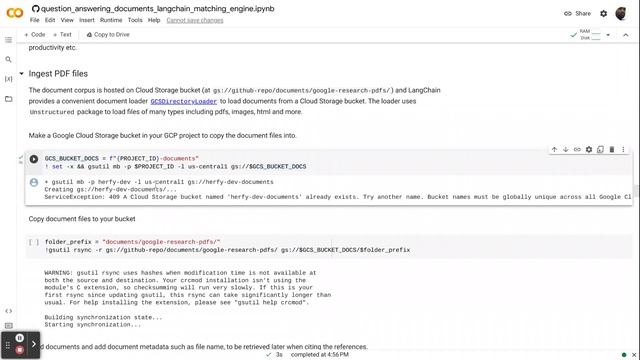Open user account avatar
640x360 pixels.
click(621, 13)
